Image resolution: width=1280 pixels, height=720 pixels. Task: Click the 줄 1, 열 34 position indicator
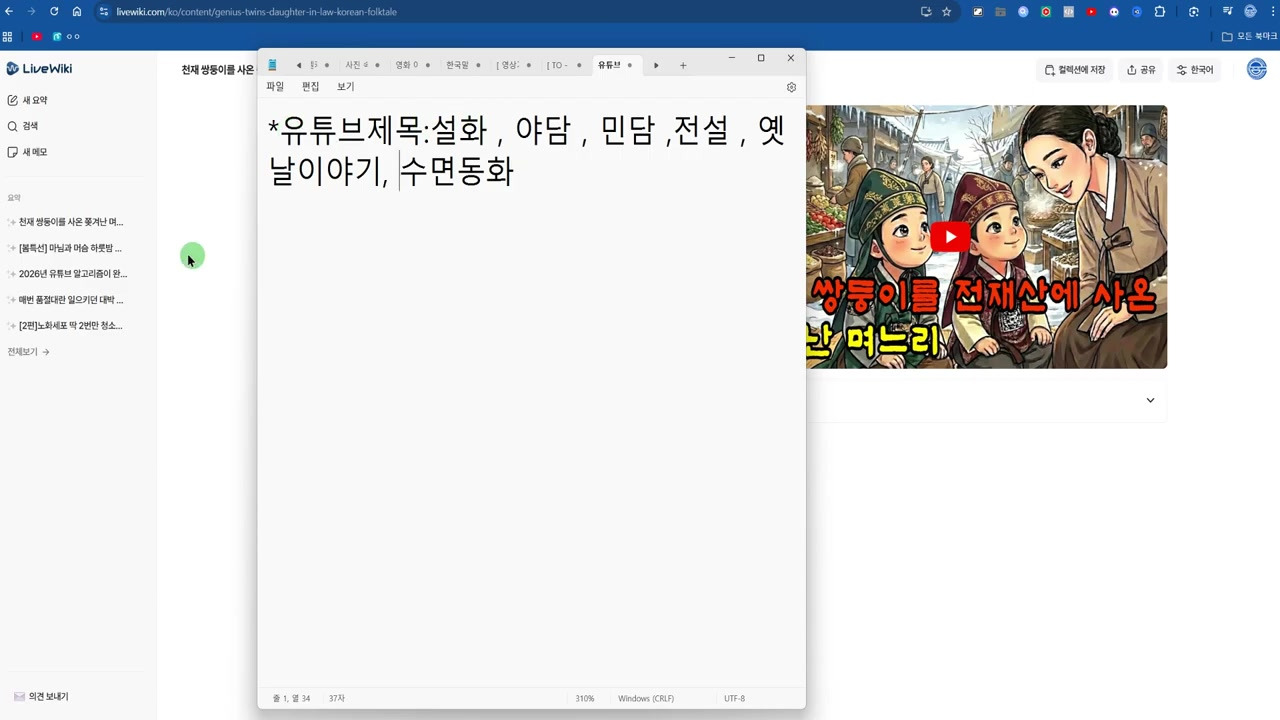click(291, 698)
